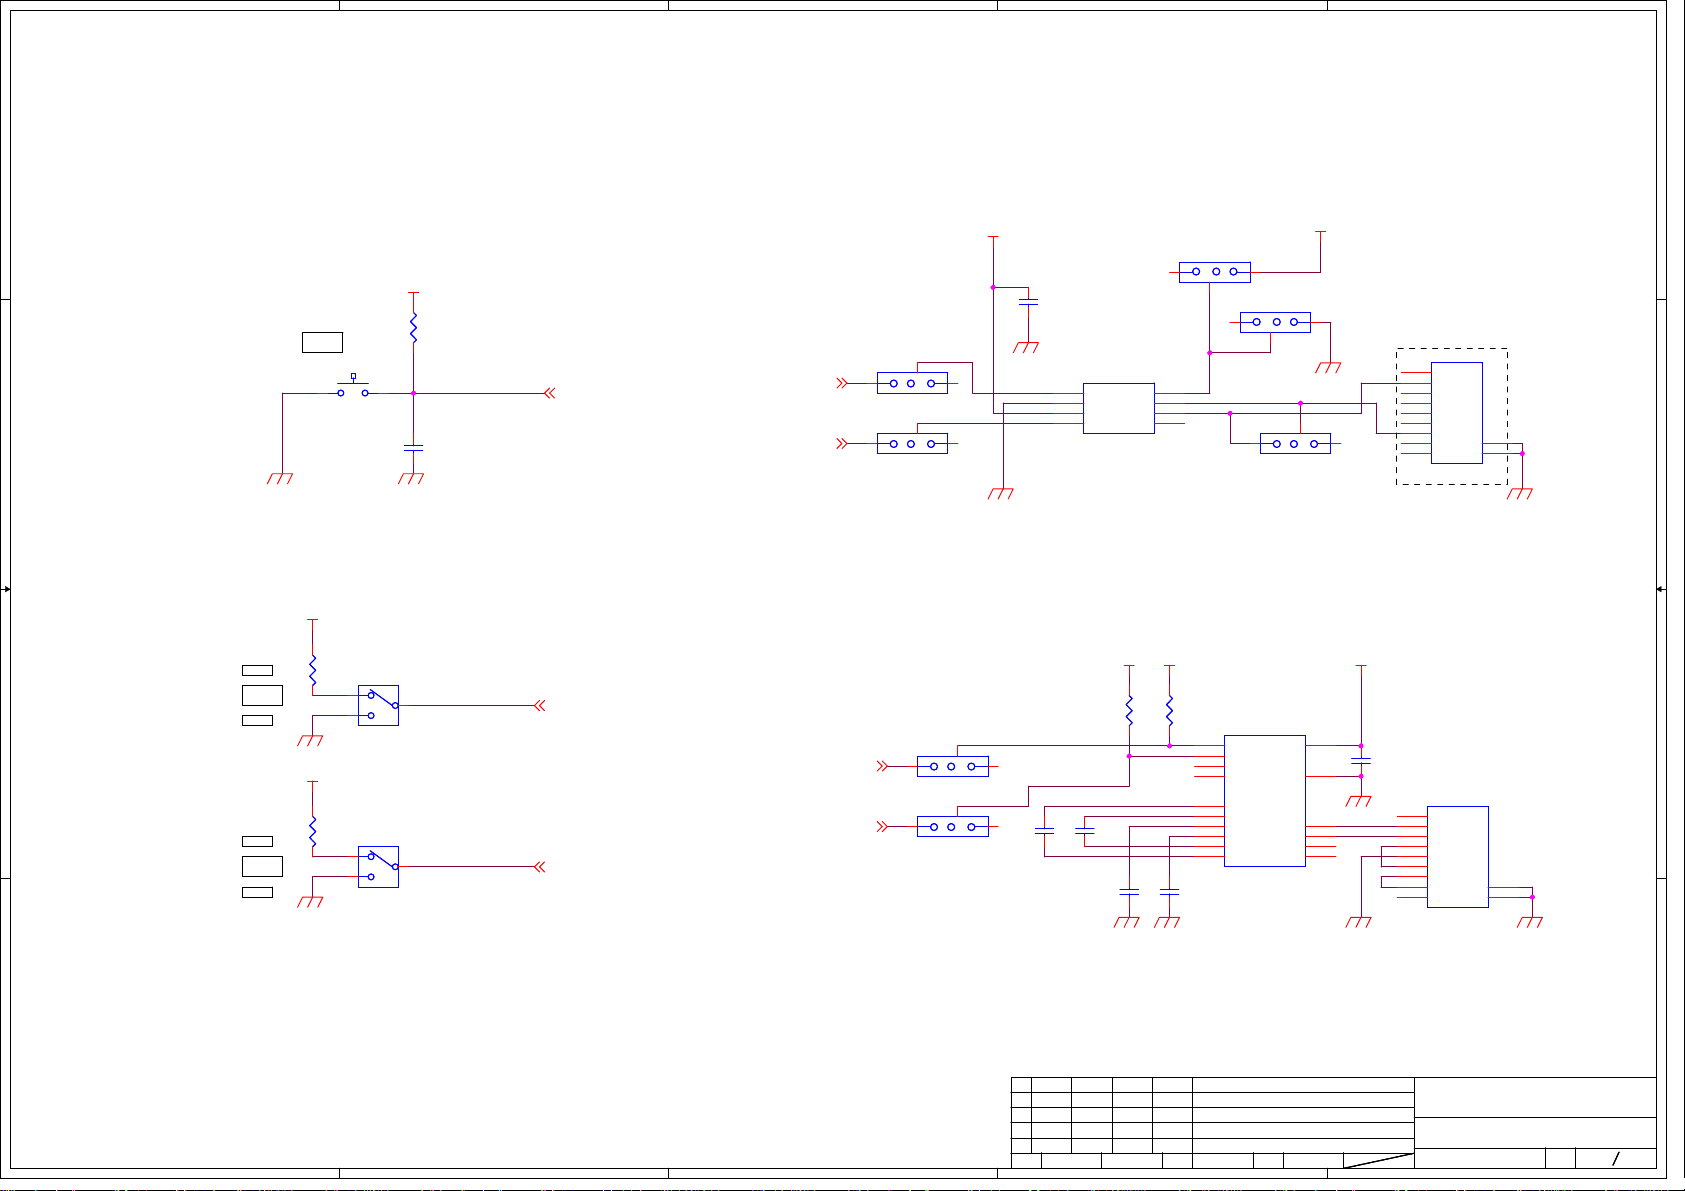Select the eight-pin IC in upper right circuit
Screen dimensions: 1685x1191
coord(1119,408)
